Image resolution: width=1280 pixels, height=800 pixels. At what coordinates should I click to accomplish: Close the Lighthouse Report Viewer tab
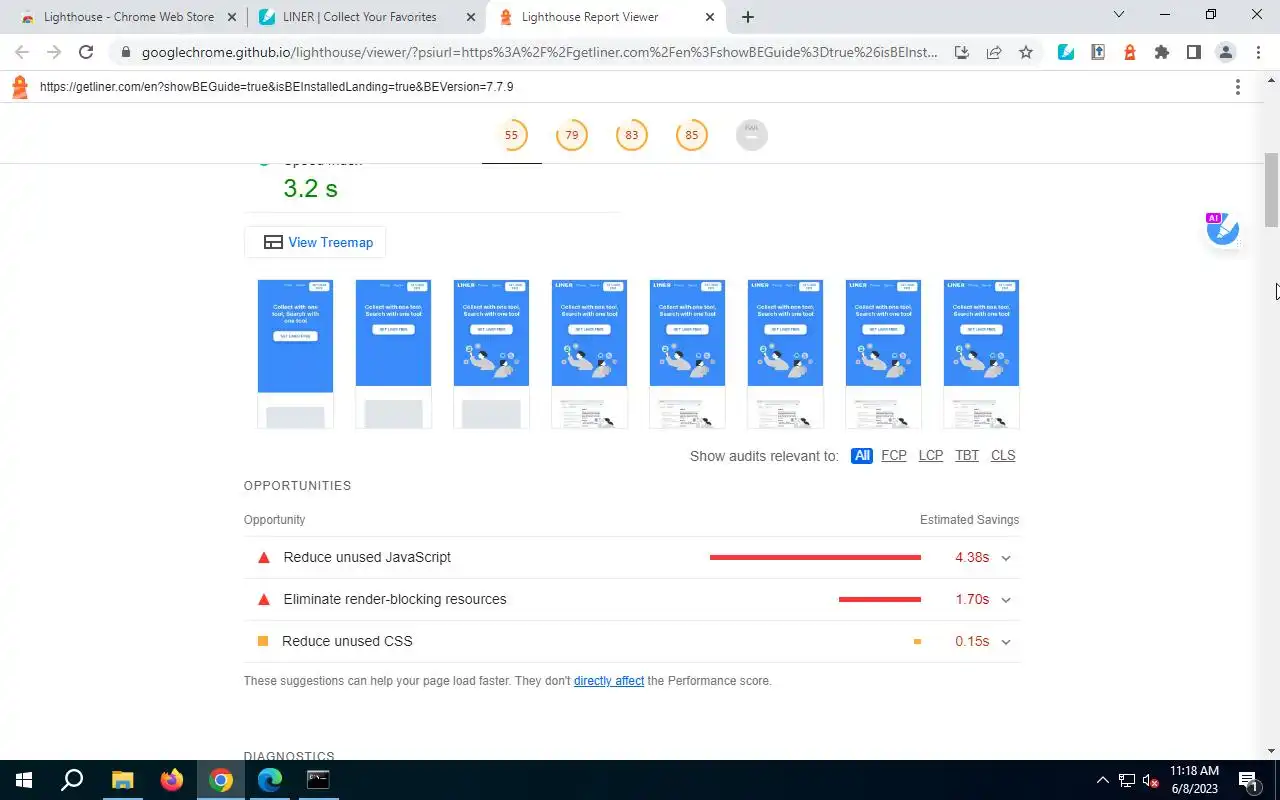(x=710, y=17)
